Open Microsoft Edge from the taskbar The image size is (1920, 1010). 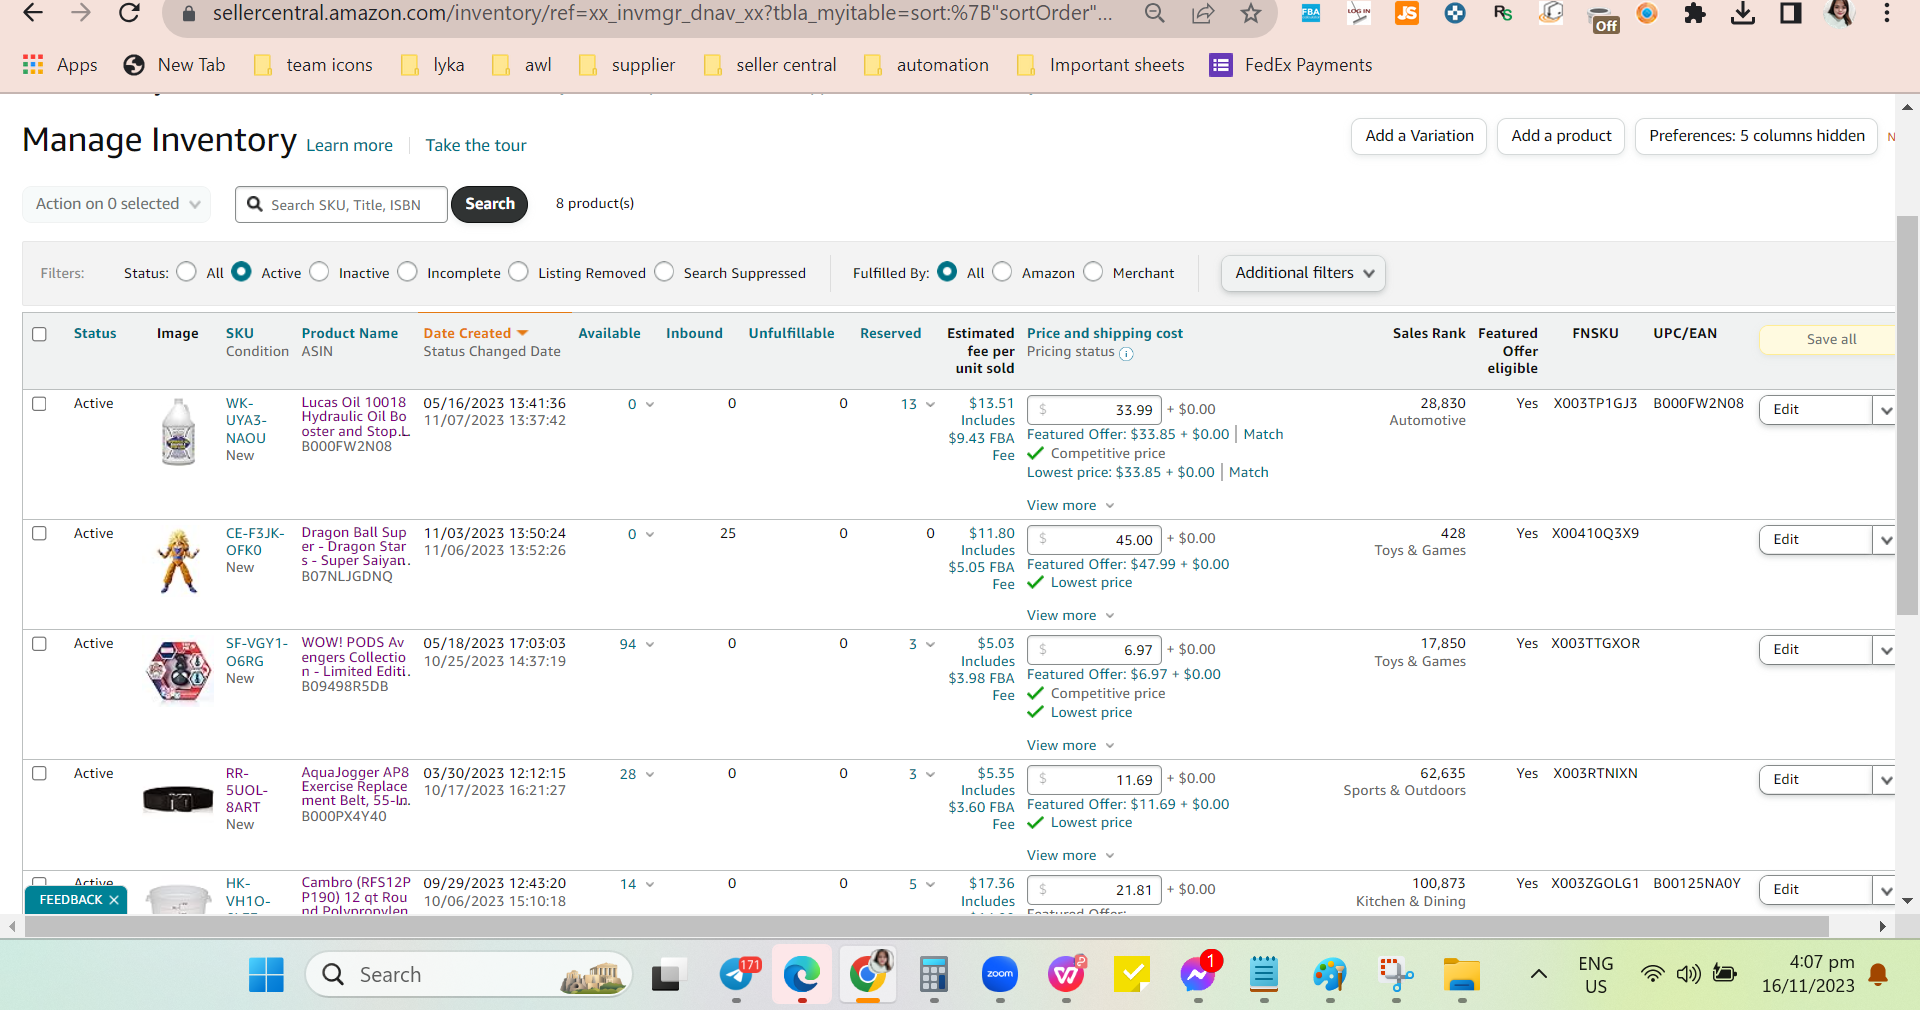(802, 974)
